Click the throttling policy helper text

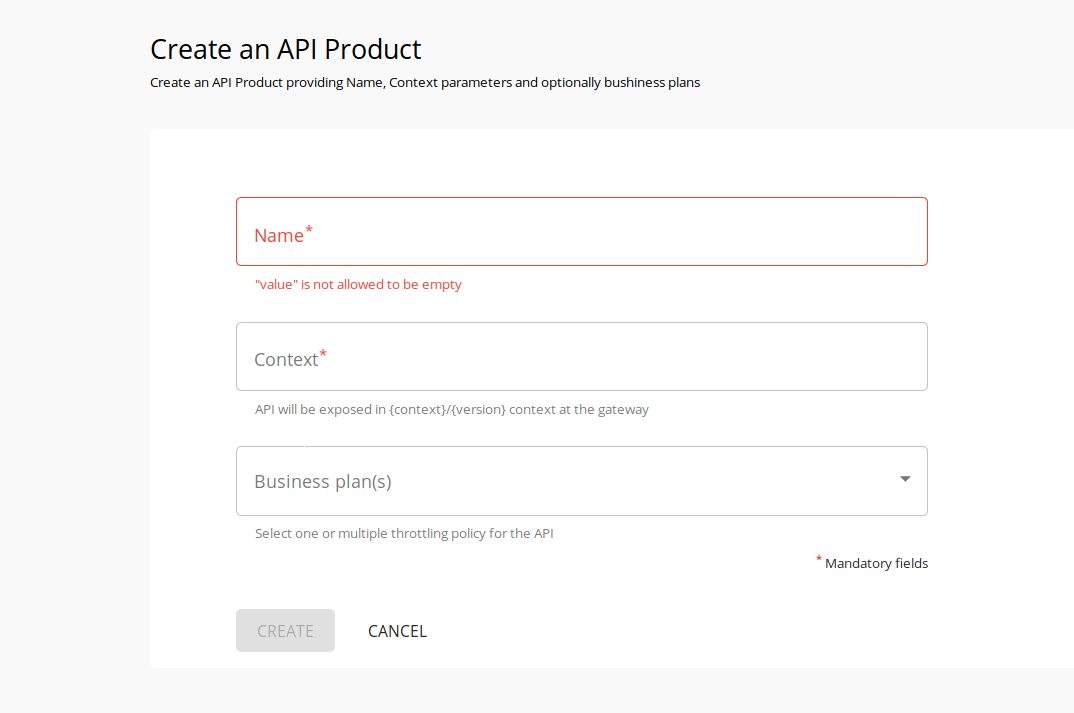pos(404,533)
